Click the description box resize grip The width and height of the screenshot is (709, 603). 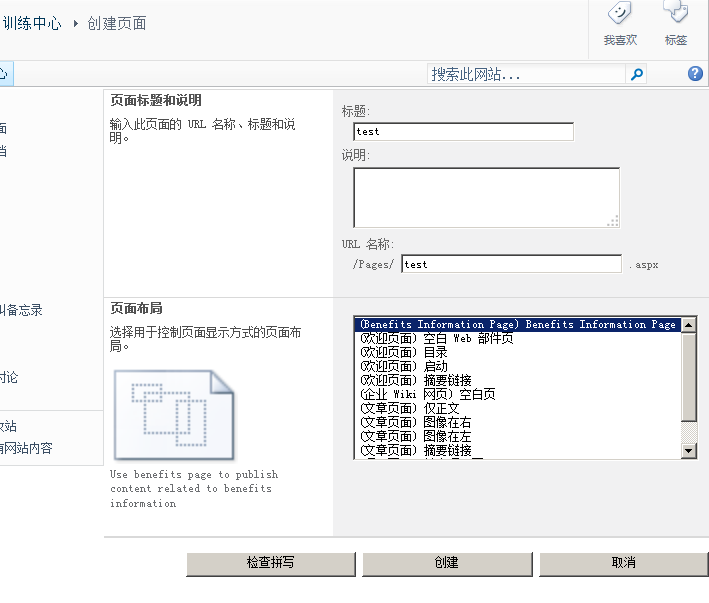pyautogui.click(x=613, y=221)
